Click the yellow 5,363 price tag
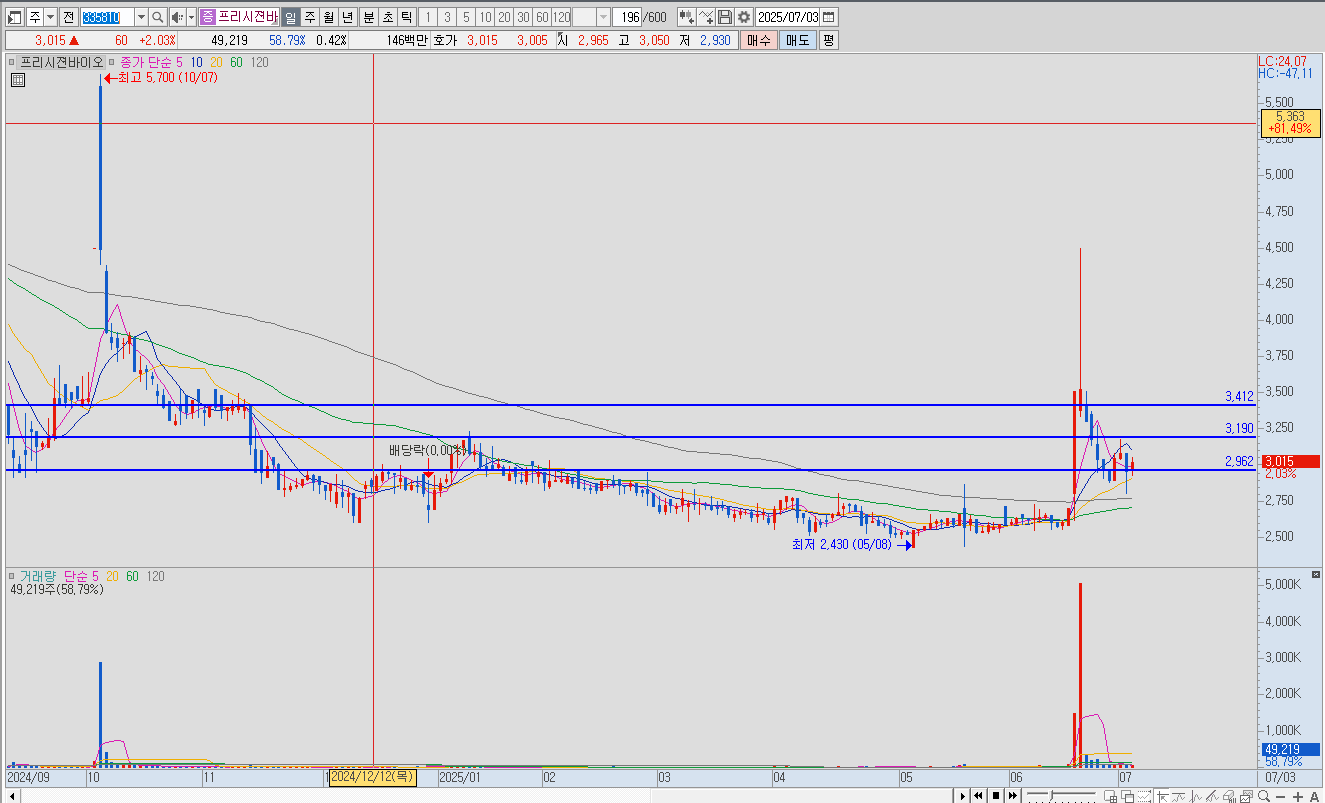Screen dimensions: 1325x803 (1290, 122)
